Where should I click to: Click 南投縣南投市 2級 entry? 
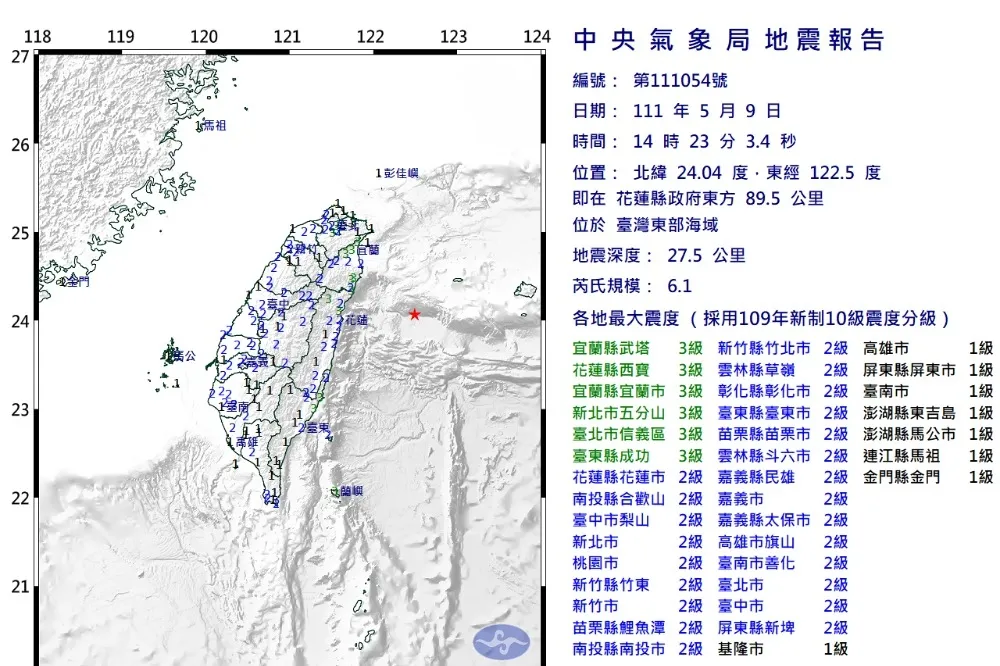(x=637, y=649)
